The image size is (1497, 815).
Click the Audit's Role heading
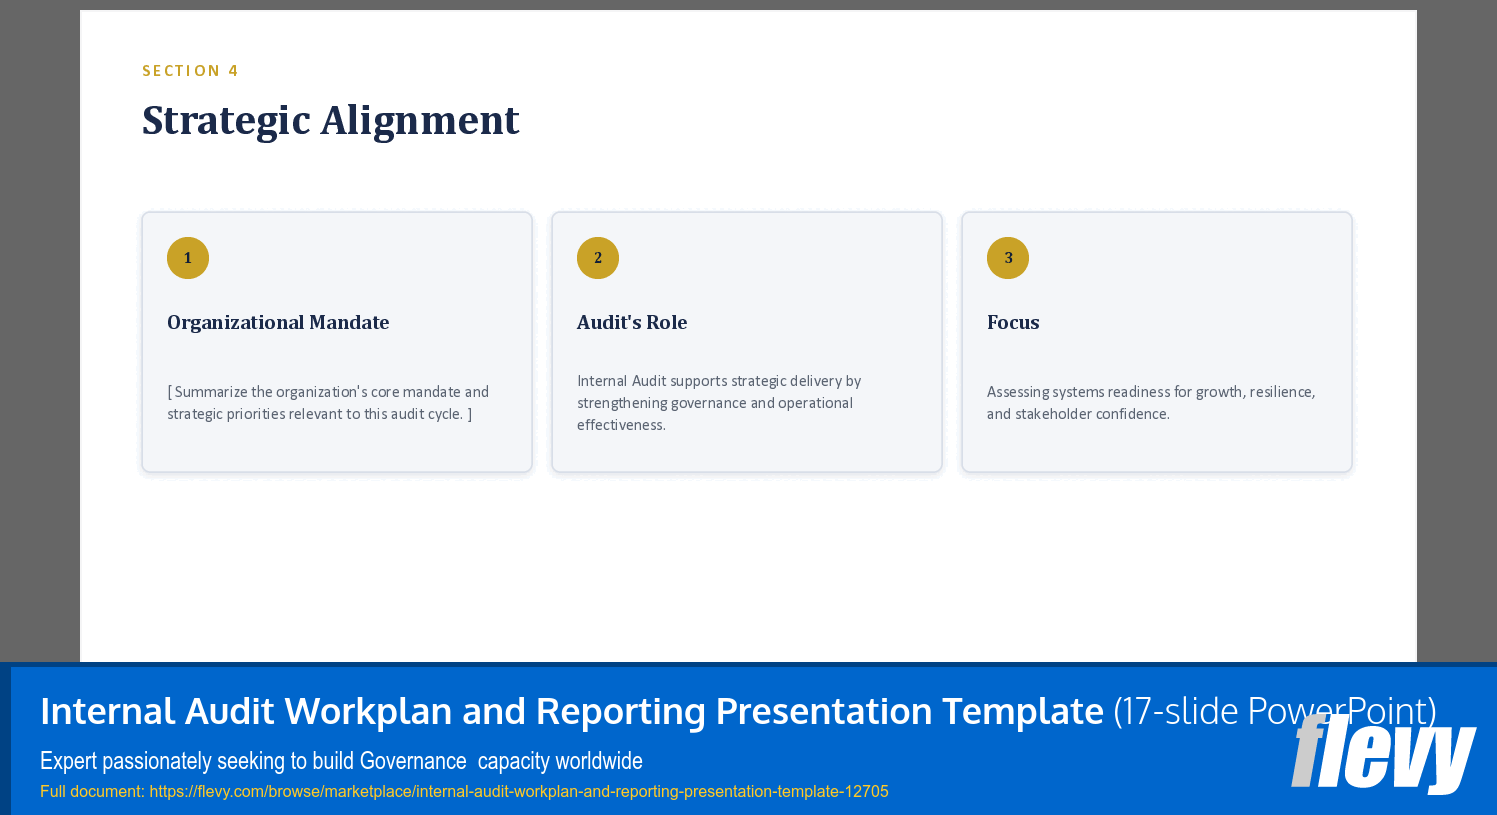632,322
